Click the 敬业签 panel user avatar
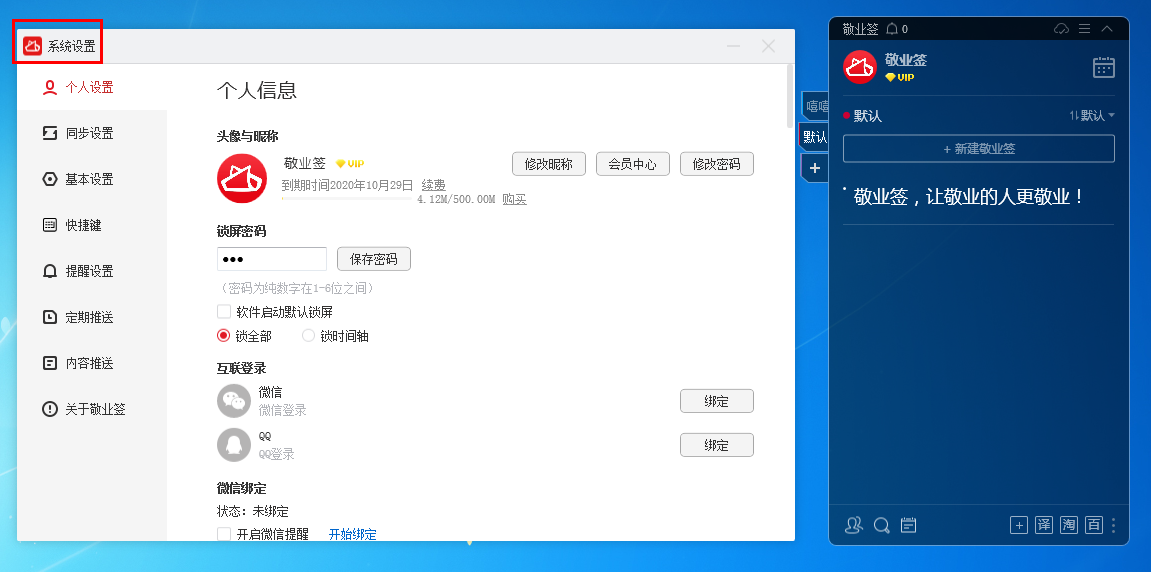The width and height of the screenshot is (1151, 572). pyautogui.click(x=860, y=67)
